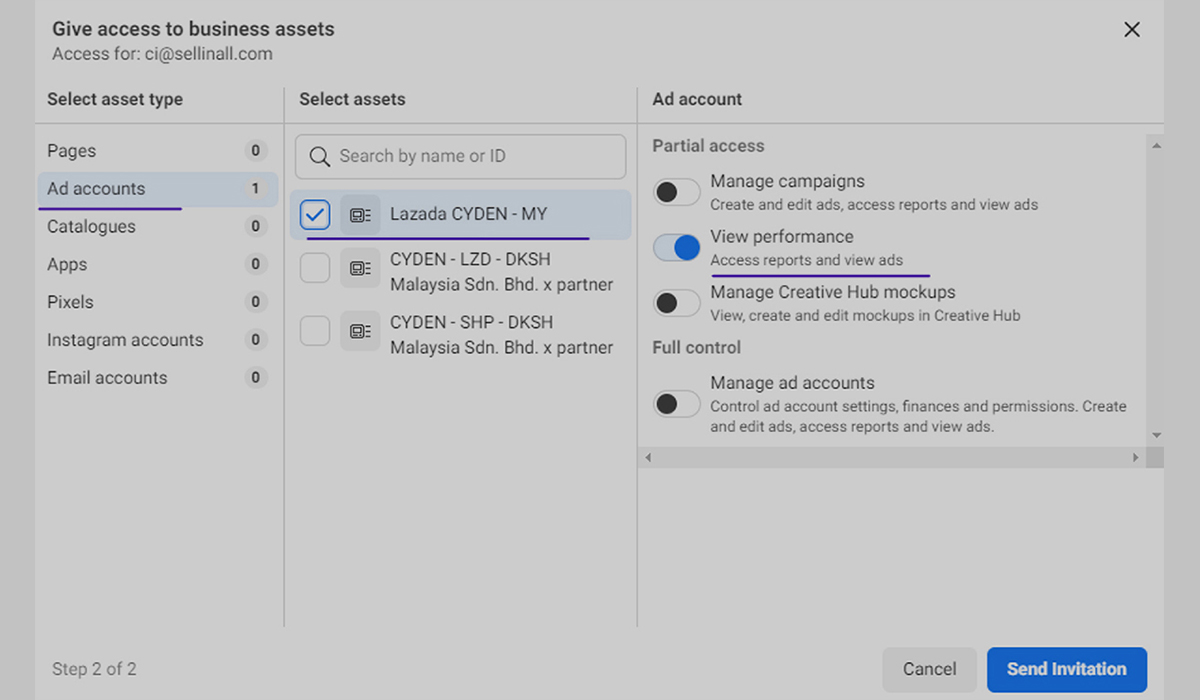Click the Partial access heading
This screenshot has width=1200, height=700.
tap(708, 146)
